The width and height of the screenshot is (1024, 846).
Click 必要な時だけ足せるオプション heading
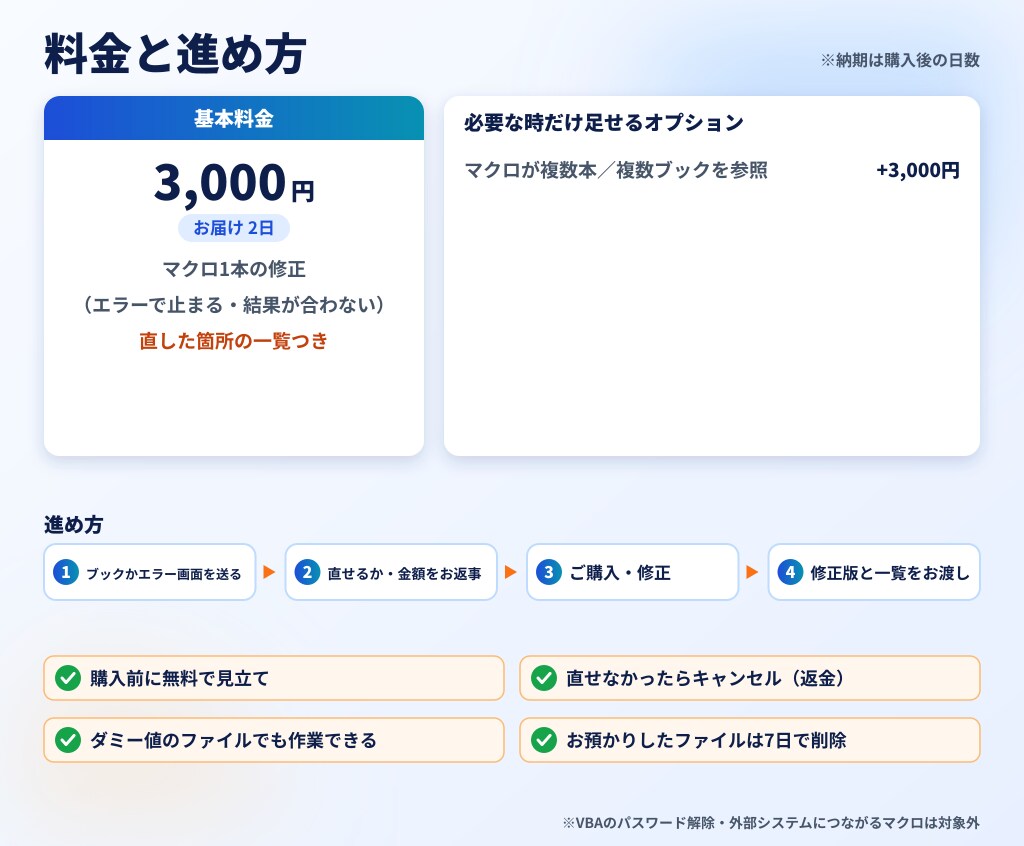(x=604, y=122)
